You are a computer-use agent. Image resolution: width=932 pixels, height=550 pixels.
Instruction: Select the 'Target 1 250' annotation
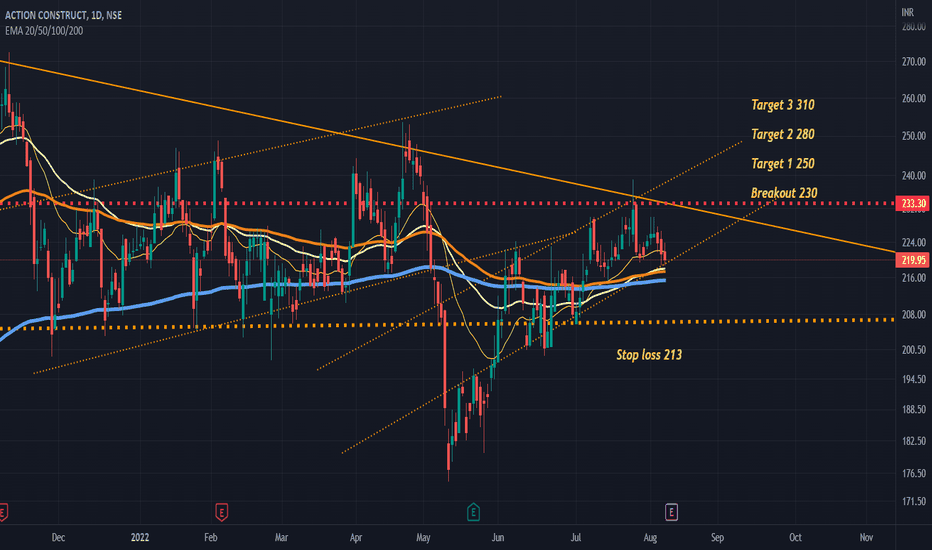pyautogui.click(x=783, y=164)
